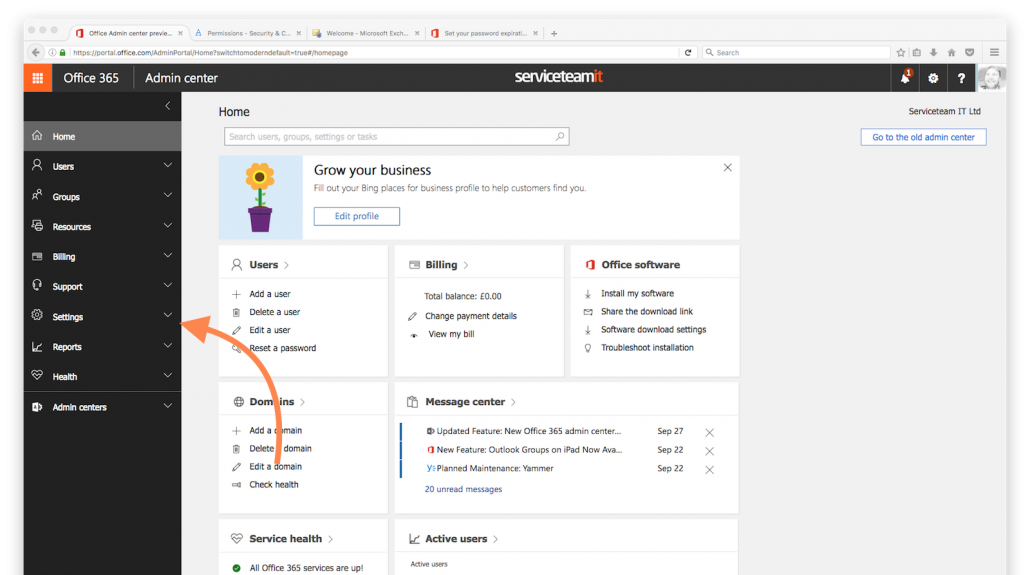Open the Updated Feature: New Office 365 message
Image resolution: width=1030 pixels, height=575 pixels.
528,431
